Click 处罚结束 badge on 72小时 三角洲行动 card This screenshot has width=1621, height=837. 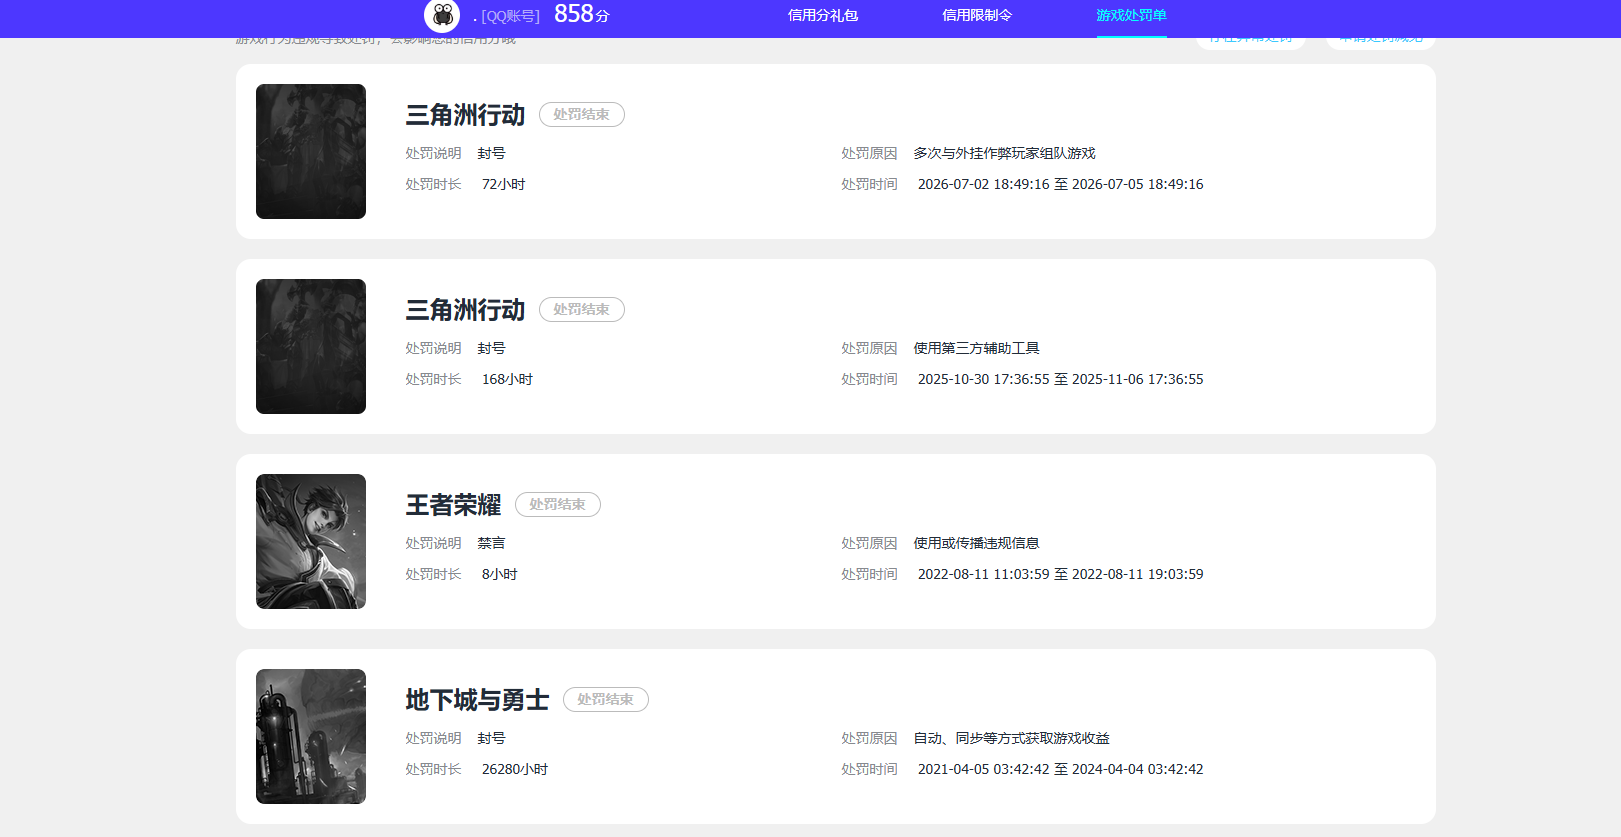tap(582, 115)
